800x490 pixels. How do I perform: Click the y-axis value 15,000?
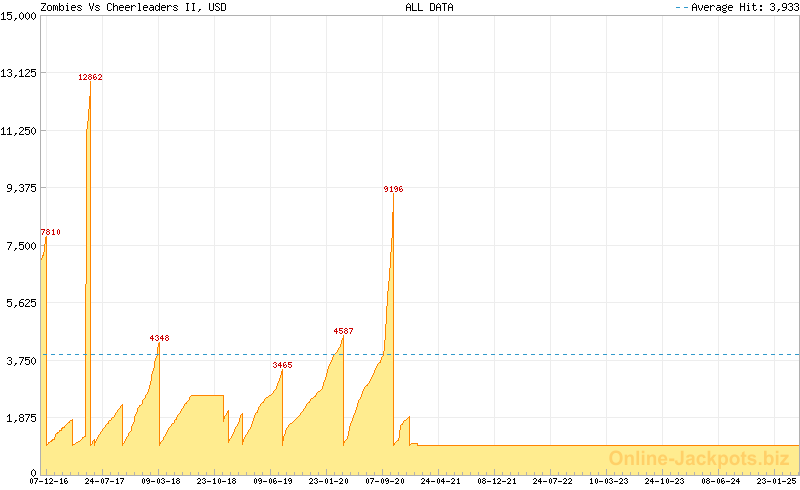(18, 16)
